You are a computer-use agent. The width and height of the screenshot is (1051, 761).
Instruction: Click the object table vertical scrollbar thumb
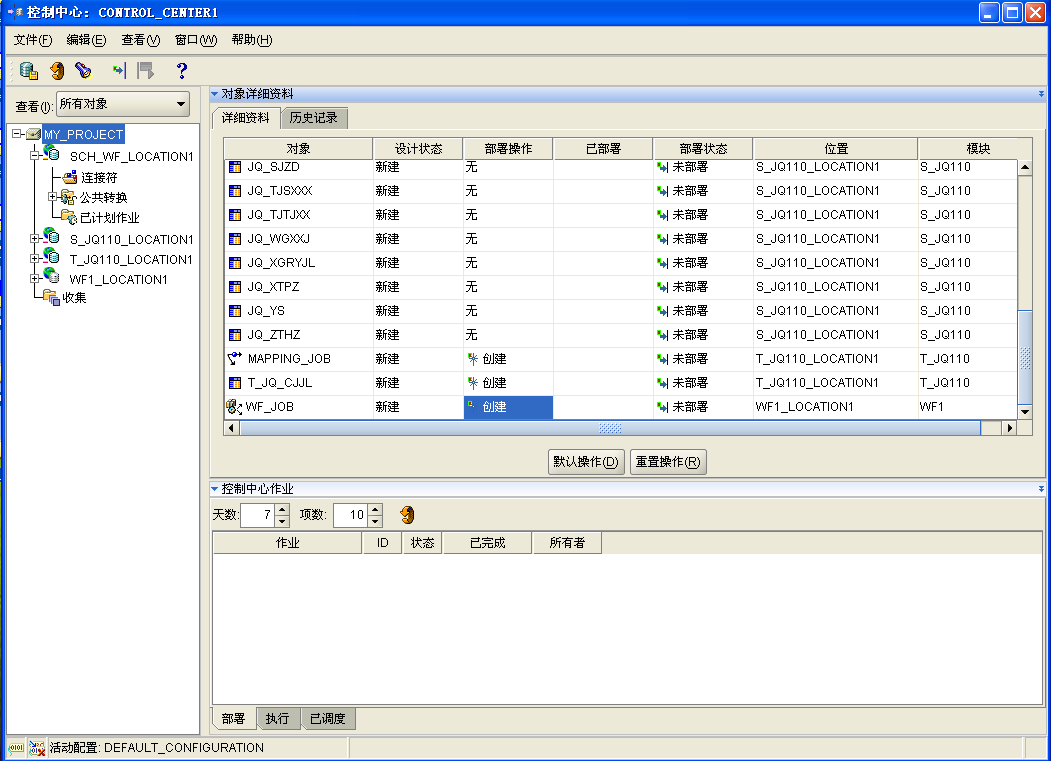point(1025,358)
